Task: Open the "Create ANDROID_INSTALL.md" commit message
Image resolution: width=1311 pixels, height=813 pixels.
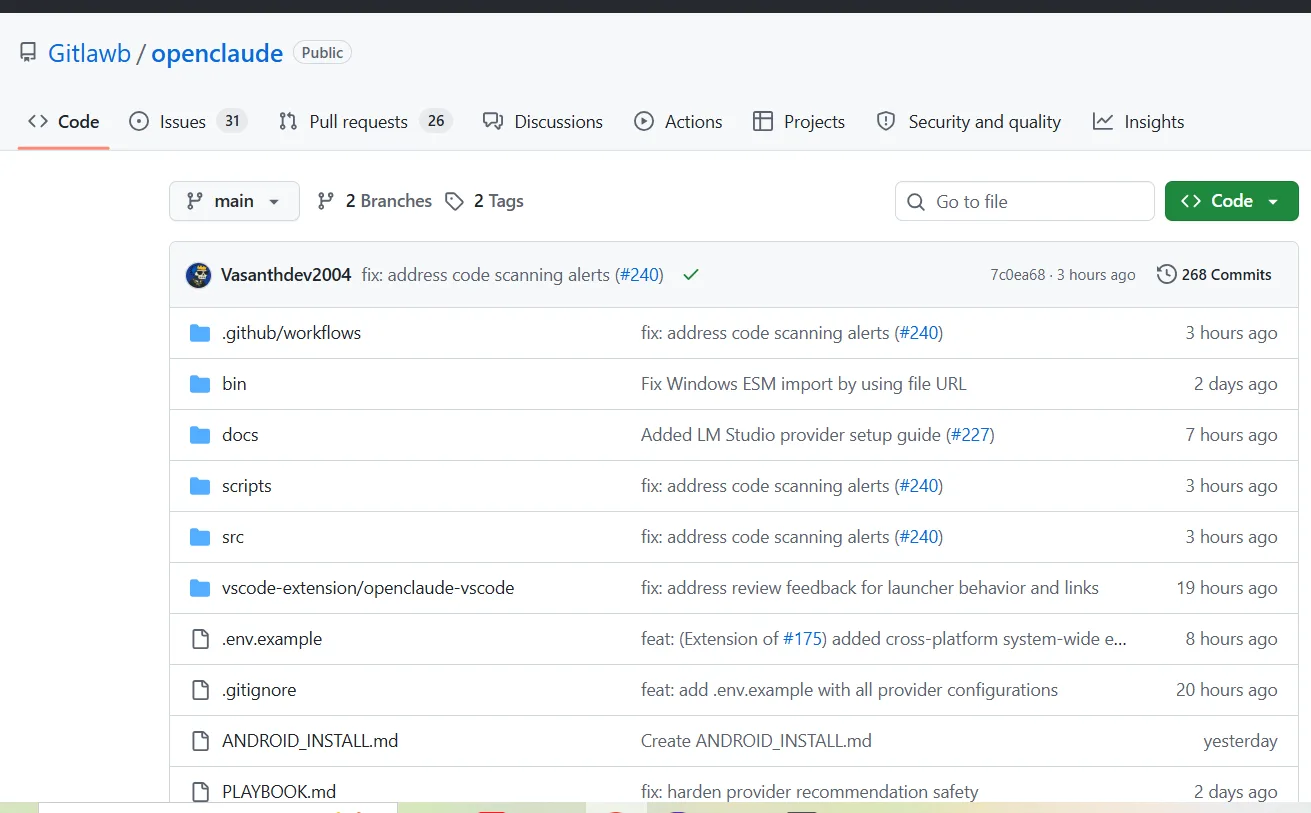Action: click(756, 741)
